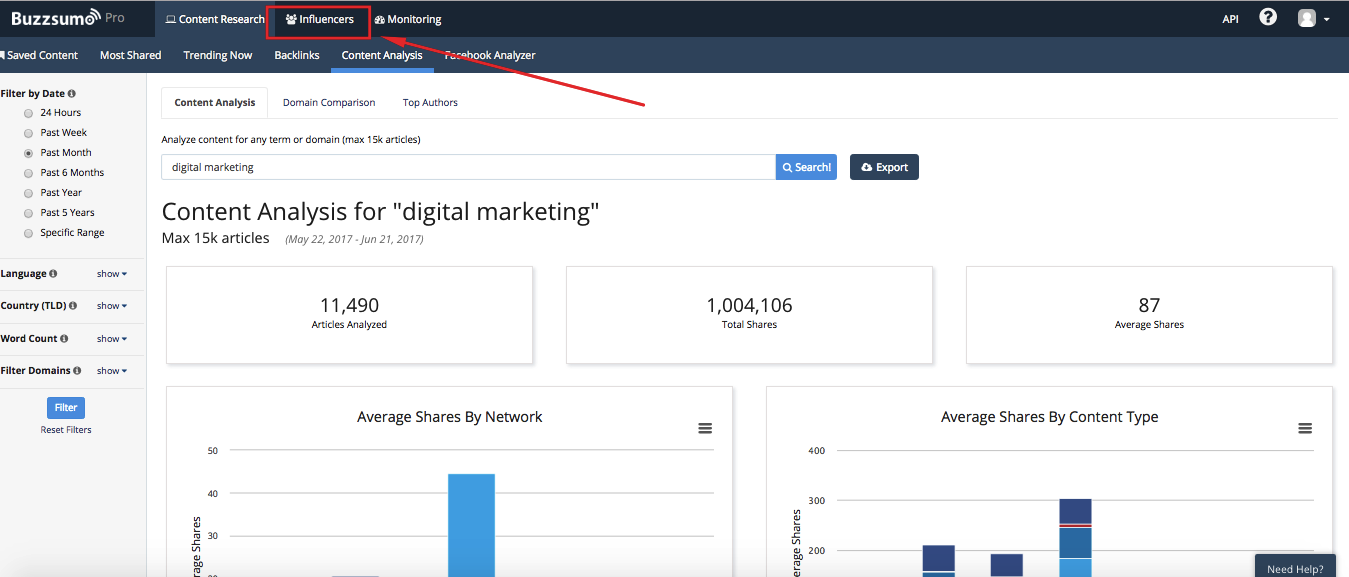Image resolution: width=1349 pixels, height=577 pixels.
Task: Focus the digital marketing search field
Action: 468,167
